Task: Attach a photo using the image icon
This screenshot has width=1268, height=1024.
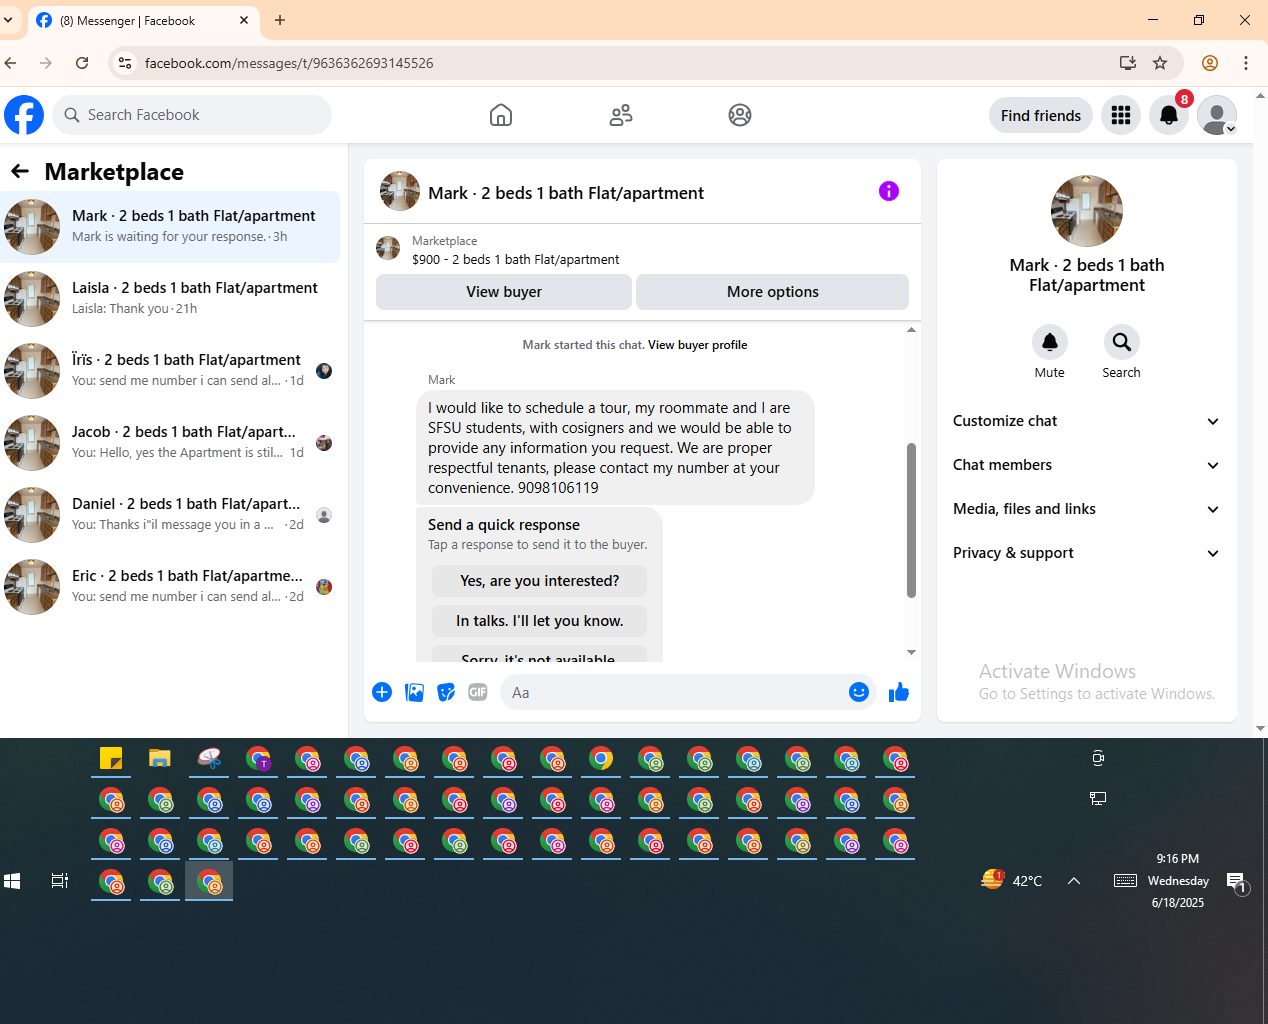Action: (x=414, y=692)
